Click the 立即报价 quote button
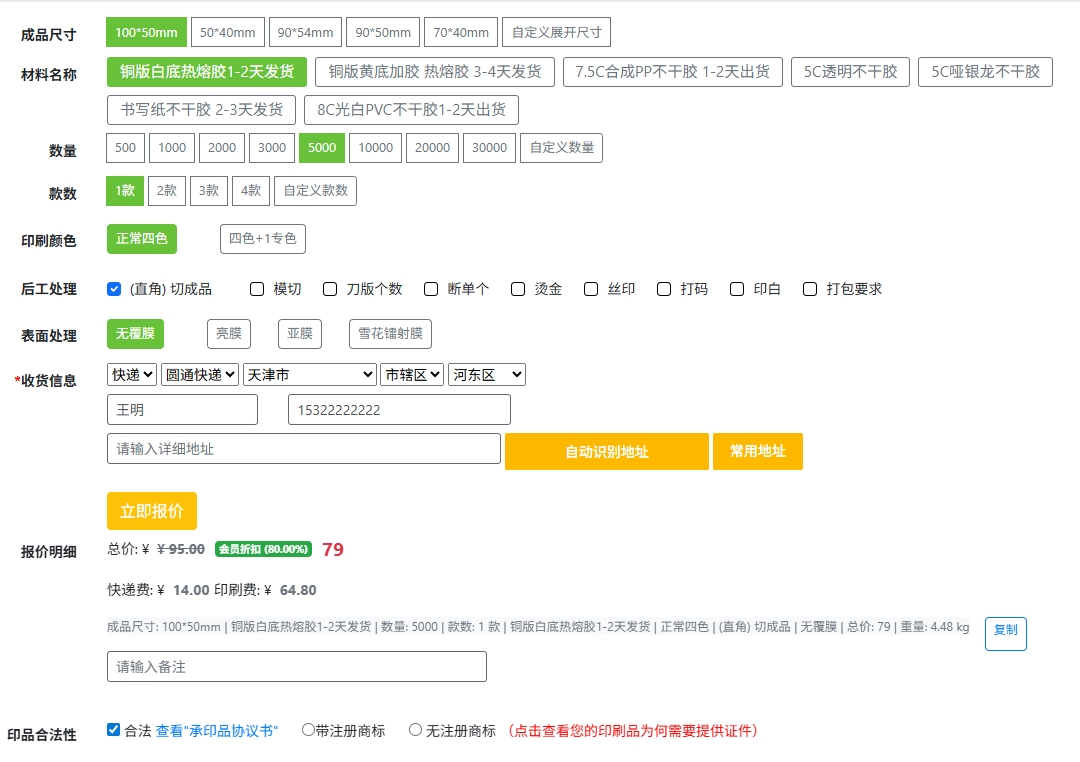Image resolution: width=1080 pixels, height=762 pixels. (152, 511)
